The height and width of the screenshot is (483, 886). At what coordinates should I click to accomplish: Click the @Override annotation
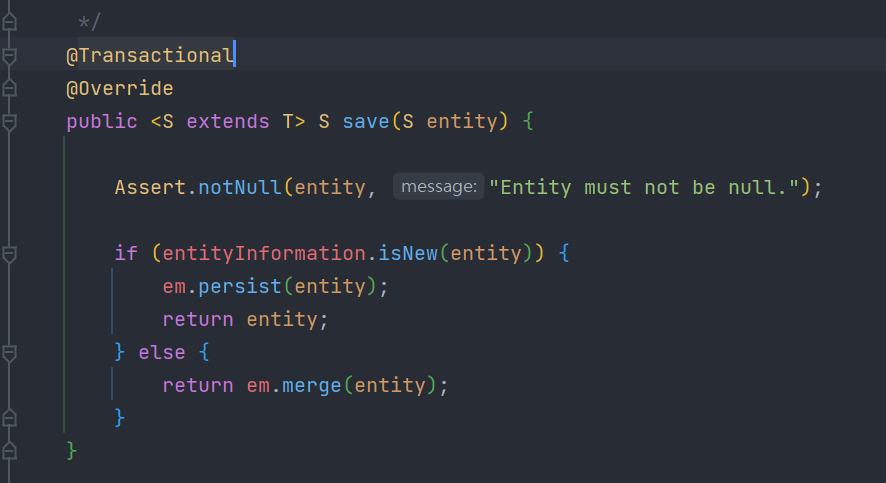(120, 89)
